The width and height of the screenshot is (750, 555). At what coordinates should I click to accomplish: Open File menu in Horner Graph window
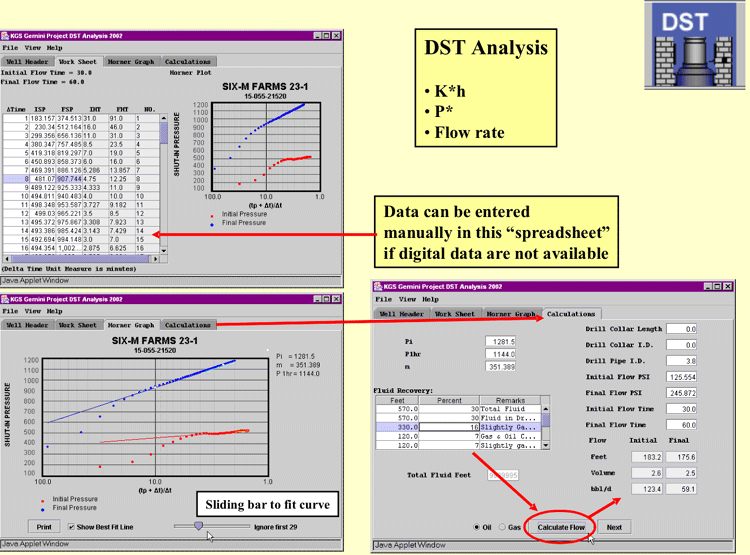tap(10, 311)
